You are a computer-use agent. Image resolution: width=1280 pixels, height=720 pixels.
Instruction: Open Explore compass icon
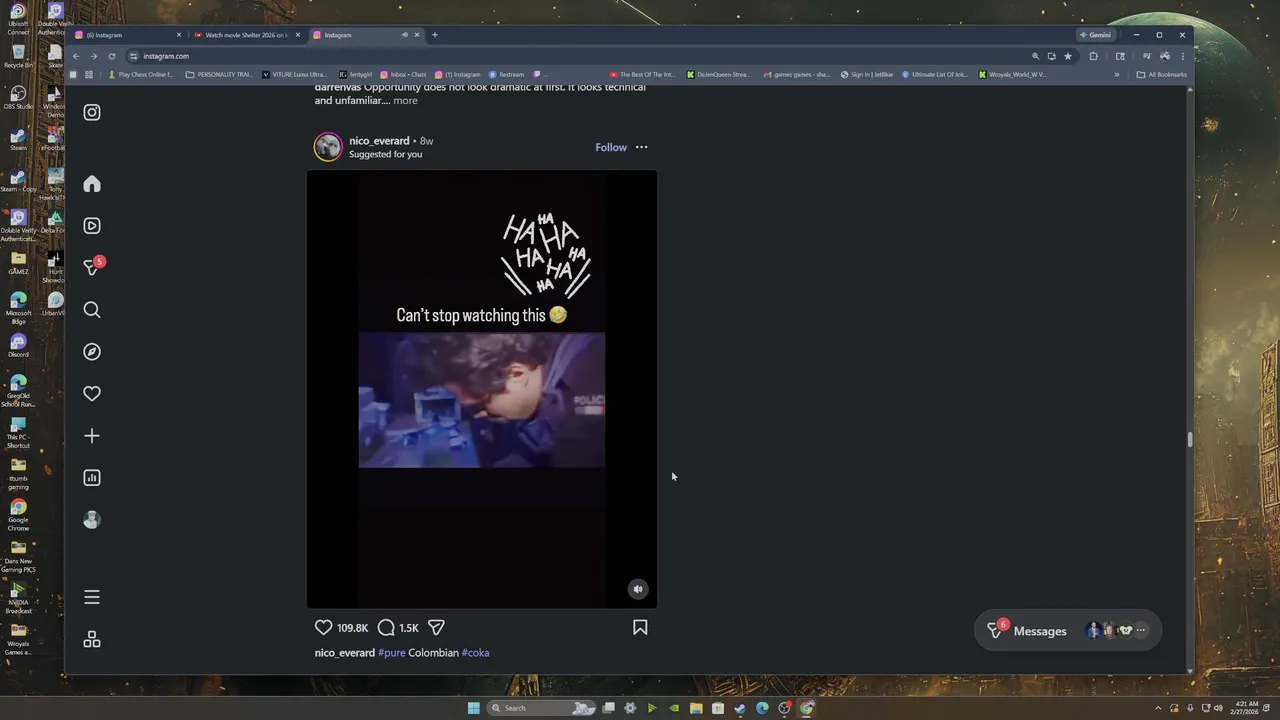coord(92,352)
